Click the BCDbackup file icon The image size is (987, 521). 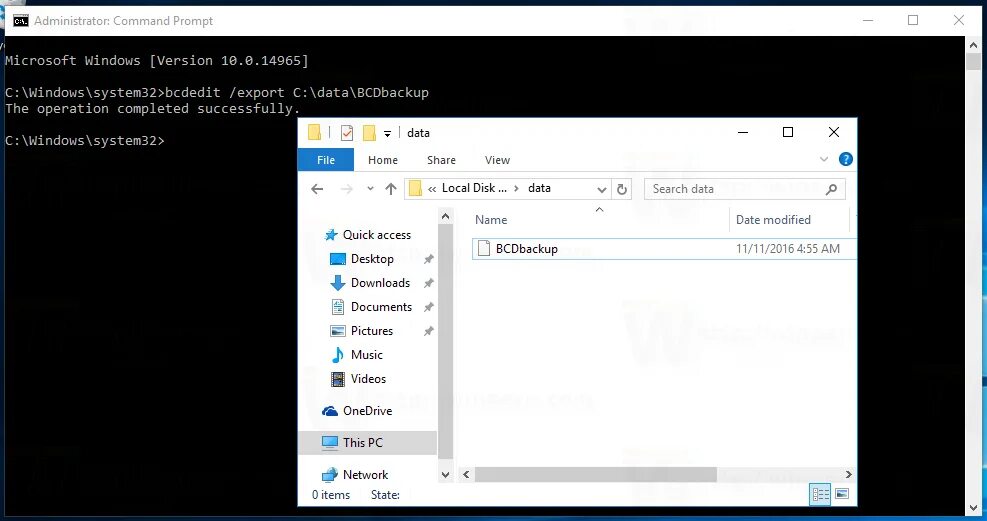(x=483, y=248)
